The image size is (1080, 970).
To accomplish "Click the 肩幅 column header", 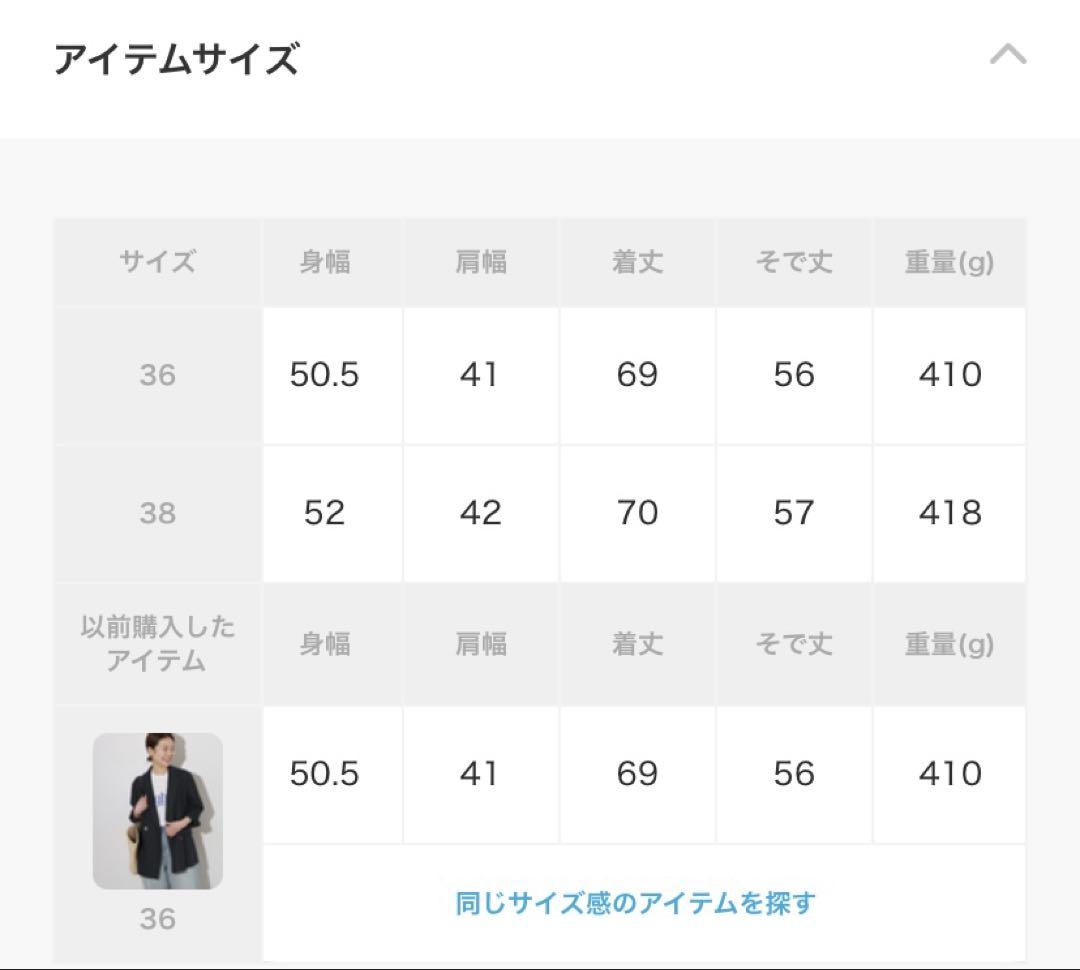I will 481,262.
